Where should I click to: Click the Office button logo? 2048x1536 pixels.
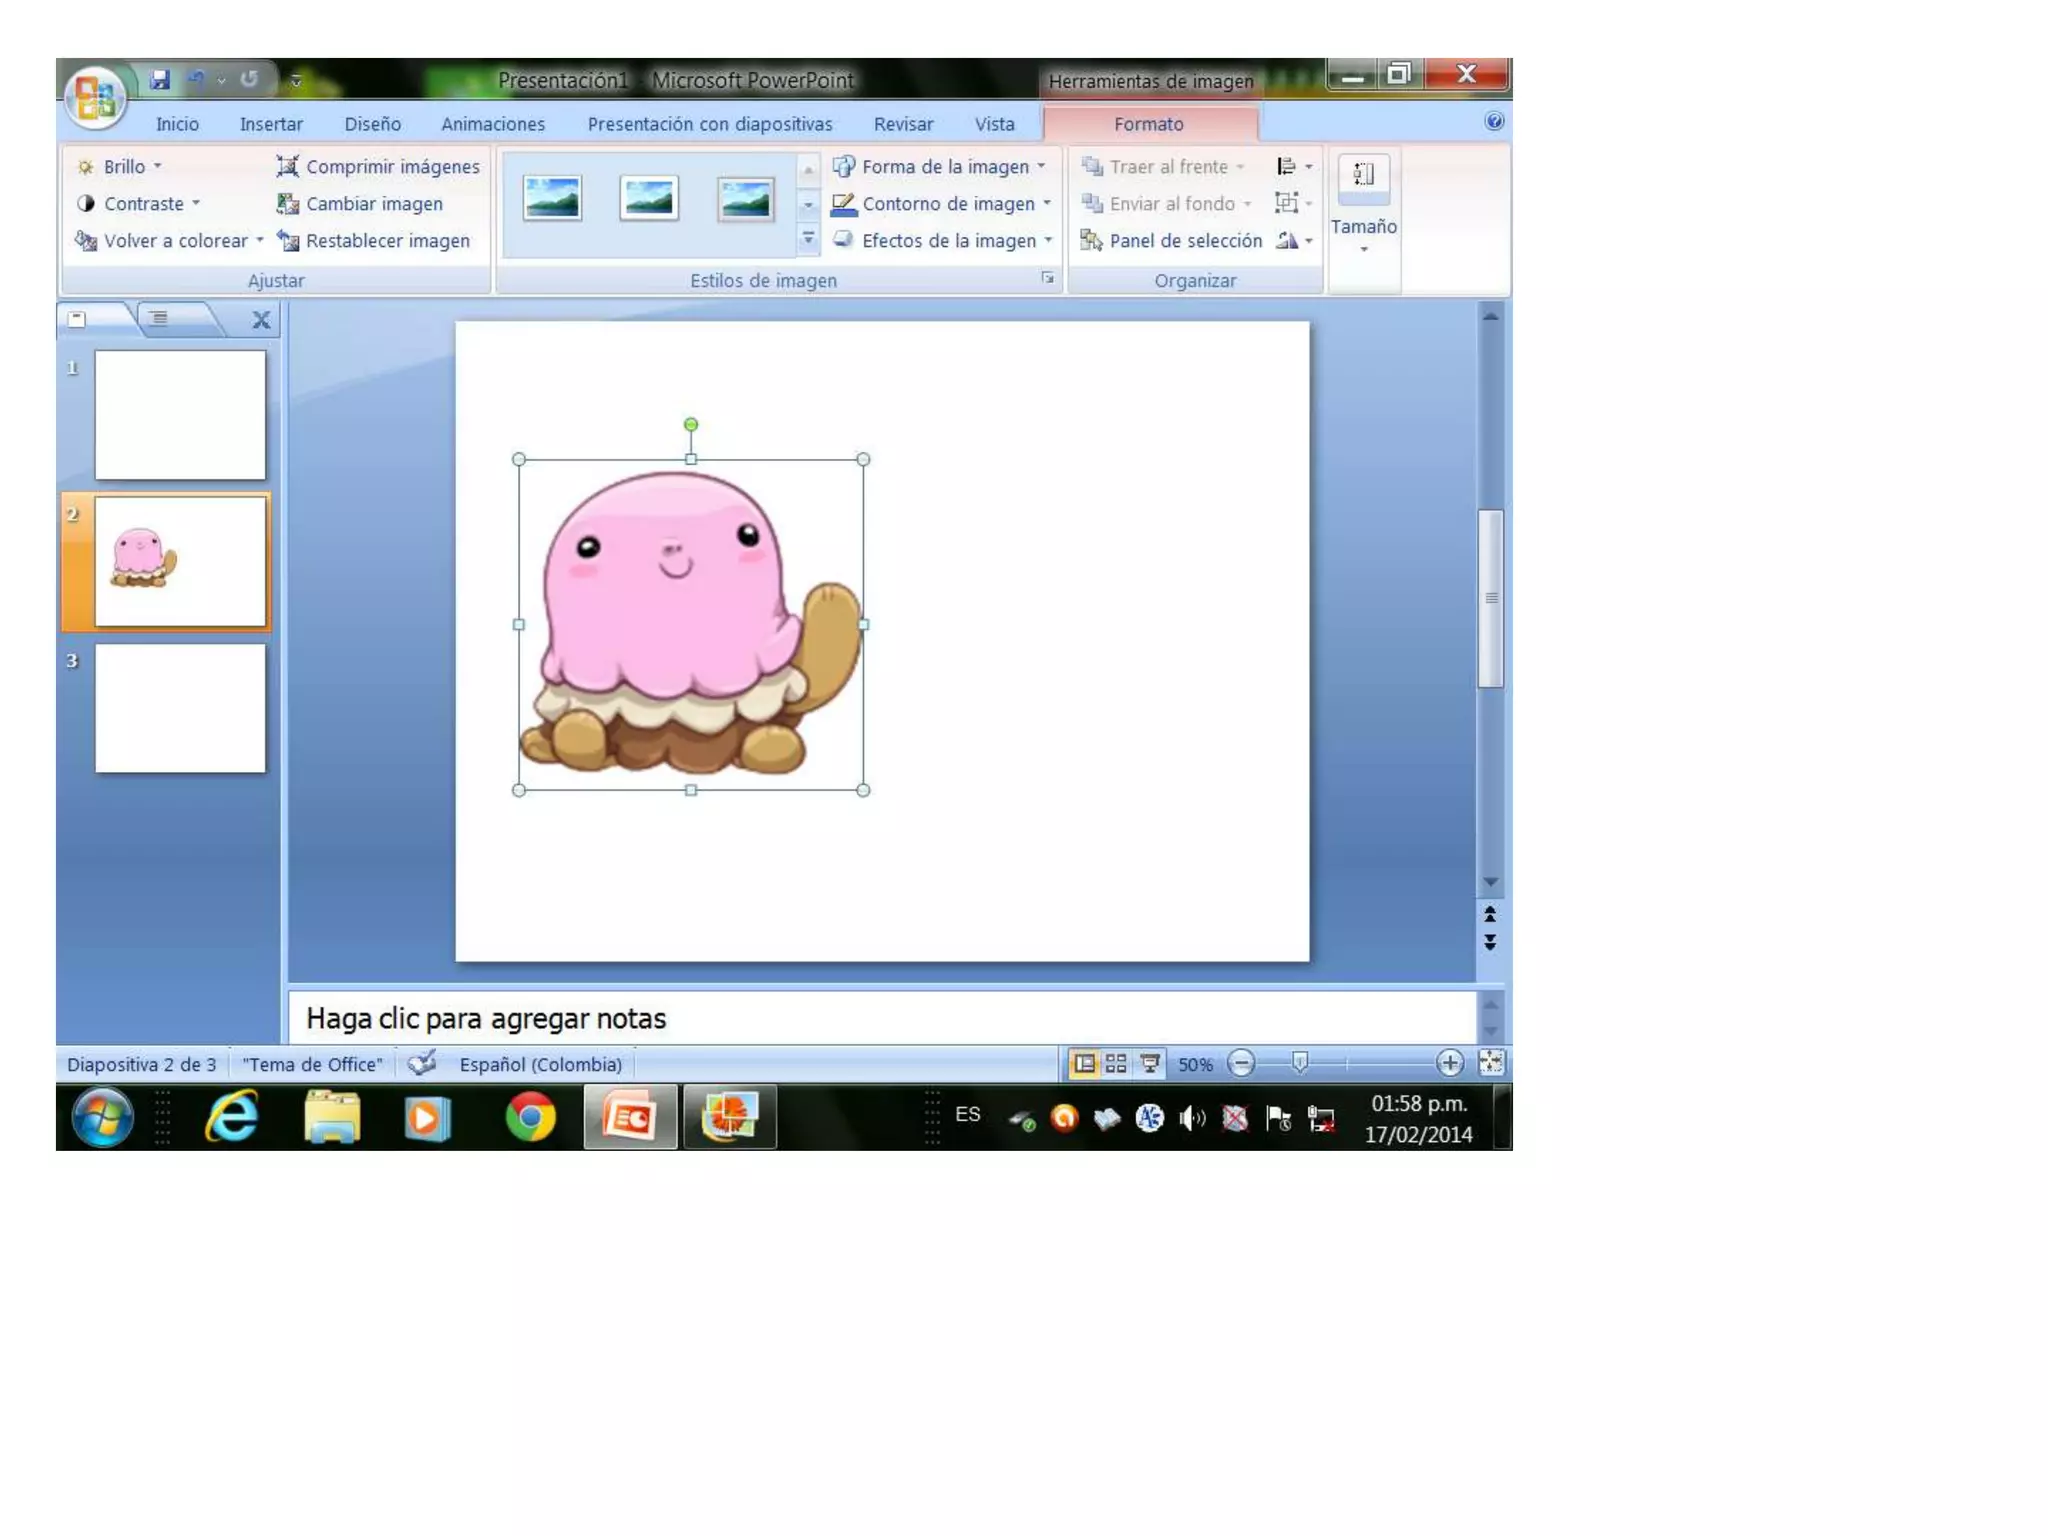tap(95, 98)
